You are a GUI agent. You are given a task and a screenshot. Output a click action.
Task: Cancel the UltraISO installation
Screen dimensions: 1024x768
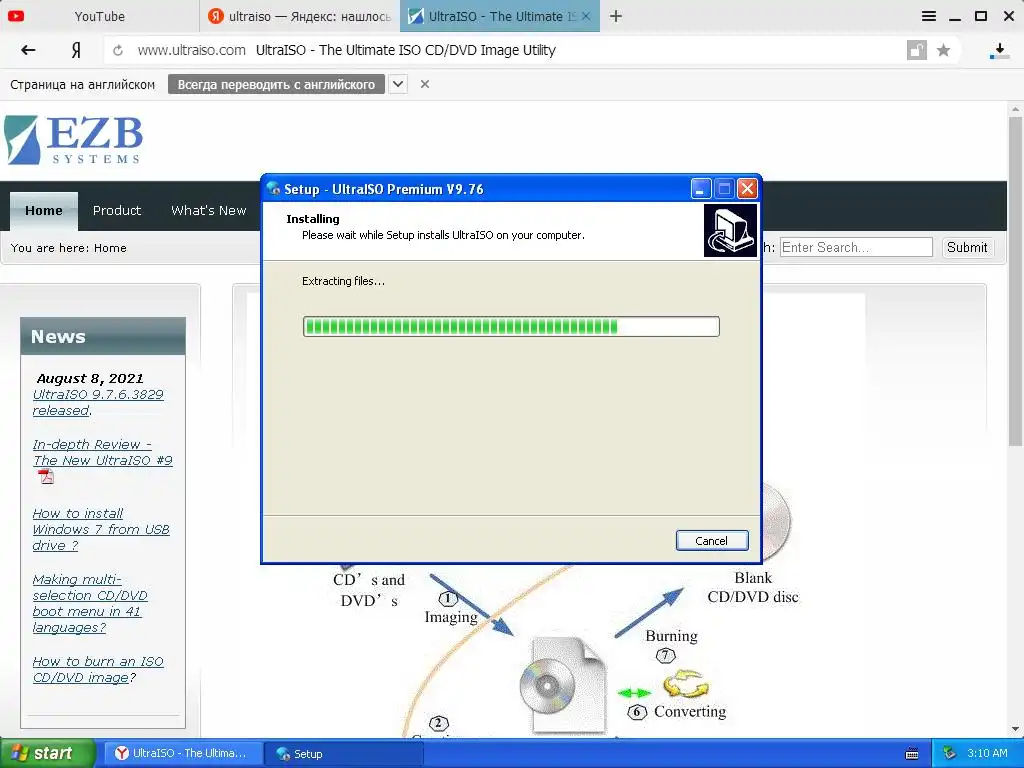711,541
